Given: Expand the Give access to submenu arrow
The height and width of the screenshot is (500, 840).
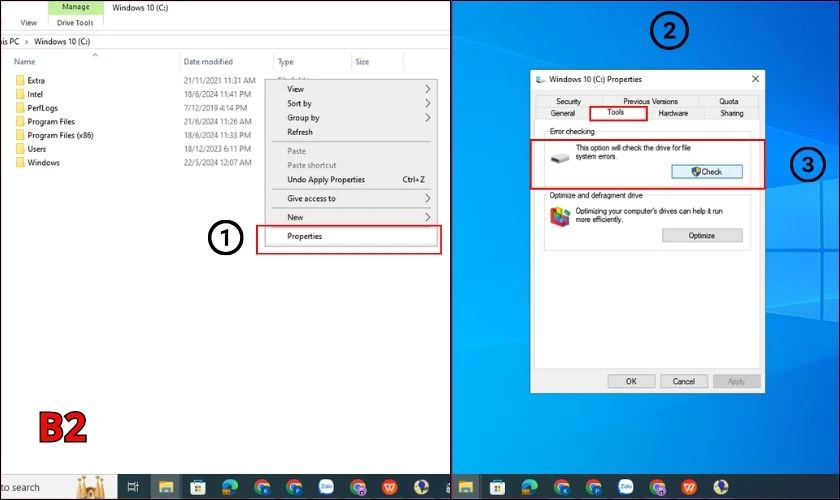Looking at the screenshot, I should (428, 198).
